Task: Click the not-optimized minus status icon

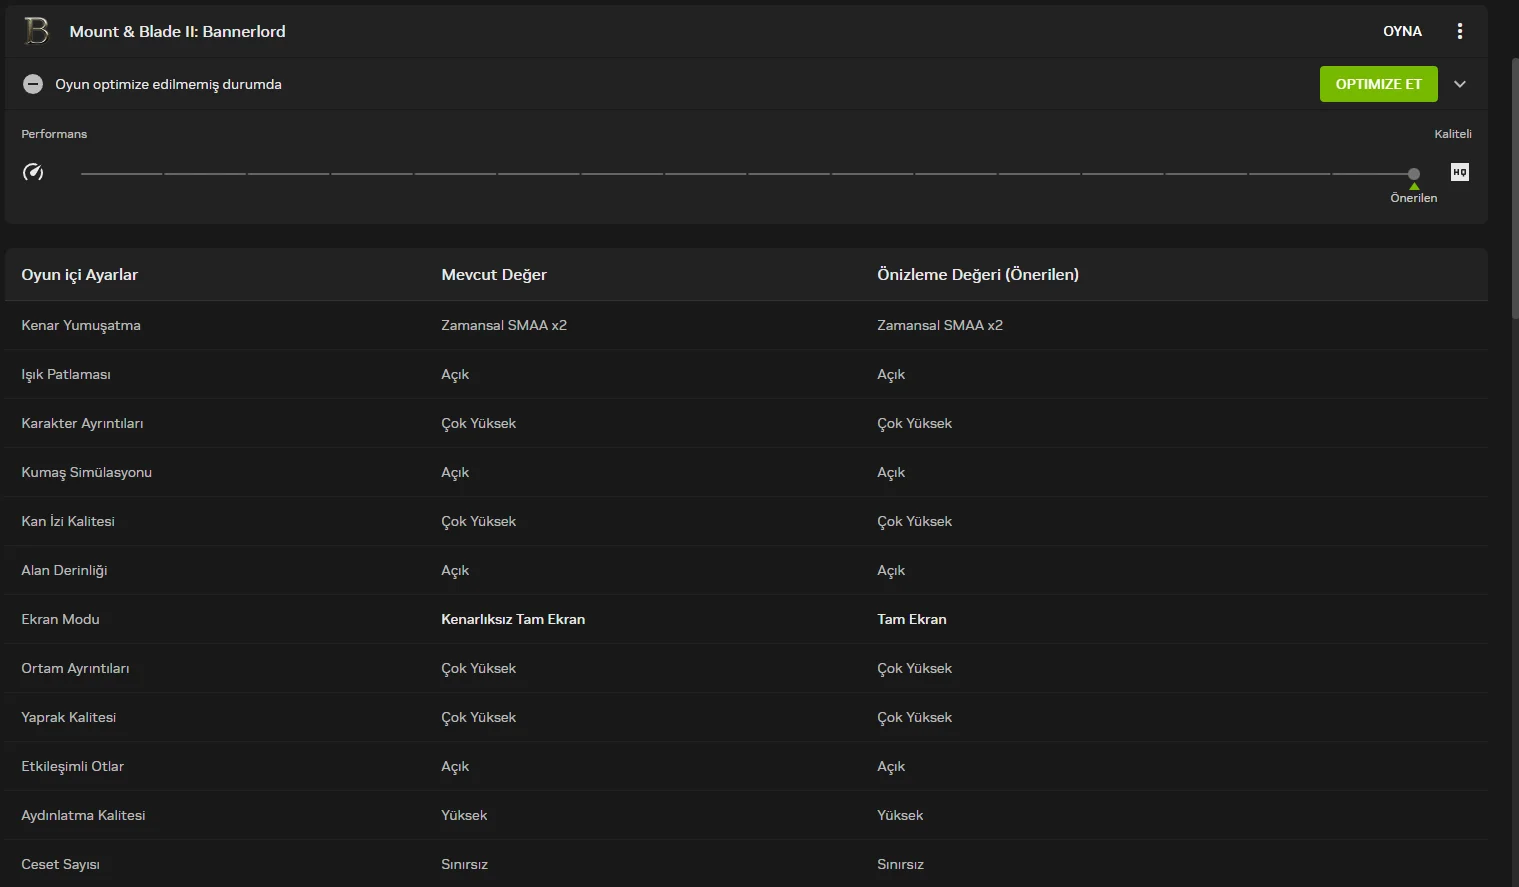Action: click(33, 84)
